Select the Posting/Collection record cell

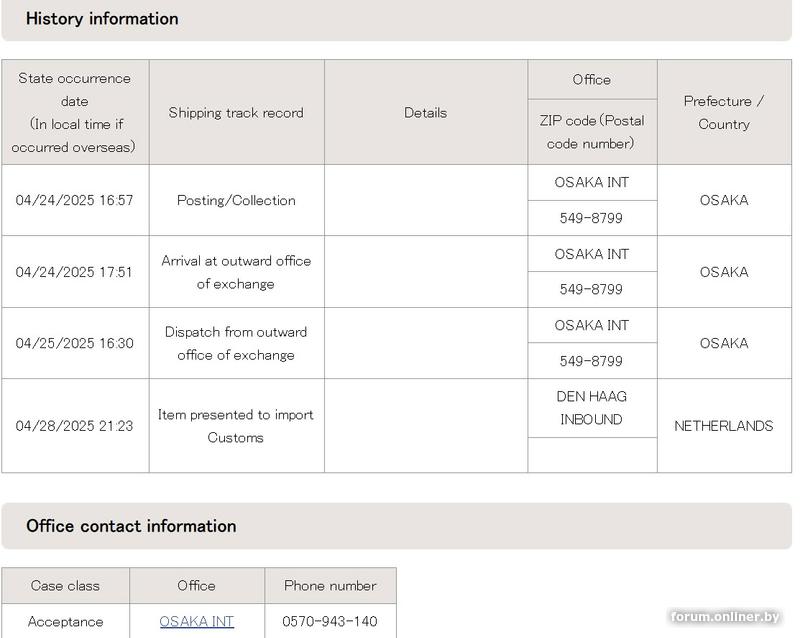pyautogui.click(x=236, y=200)
